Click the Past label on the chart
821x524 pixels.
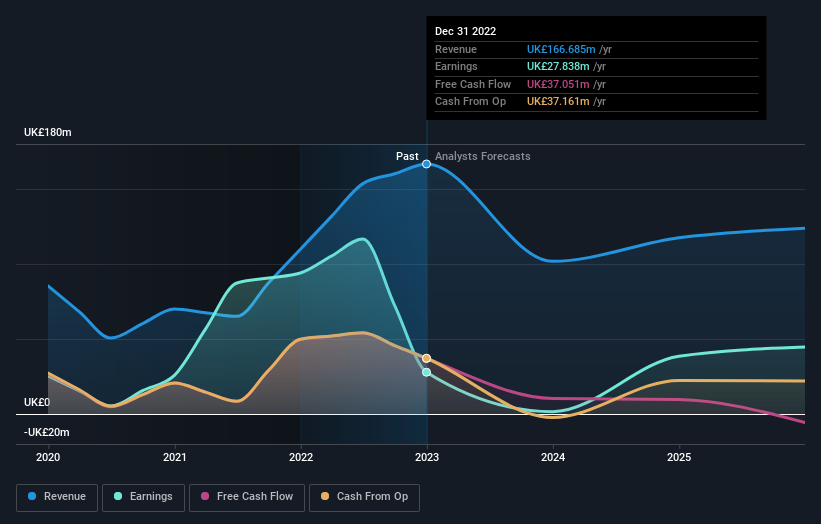coord(407,156)
